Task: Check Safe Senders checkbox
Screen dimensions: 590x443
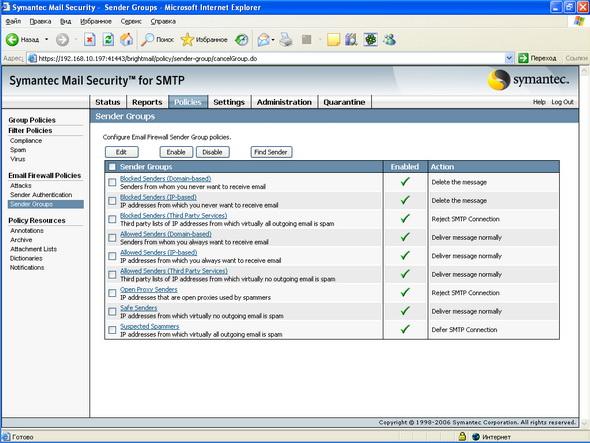Action: point(112,312)
